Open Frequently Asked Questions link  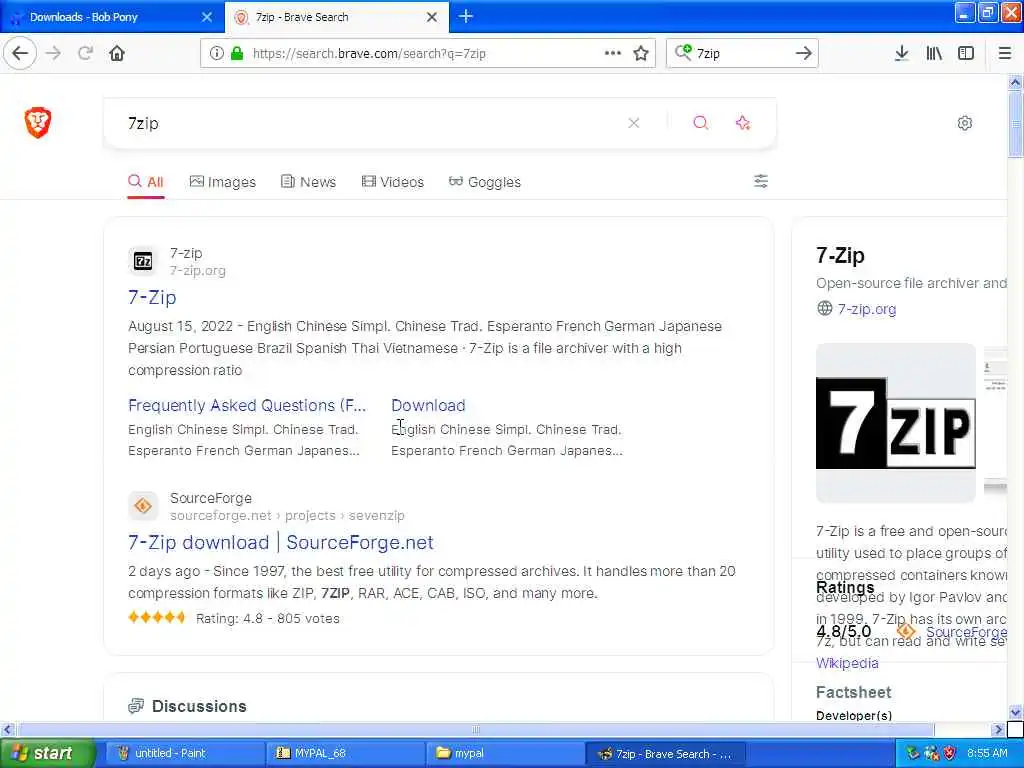(247, 406)
